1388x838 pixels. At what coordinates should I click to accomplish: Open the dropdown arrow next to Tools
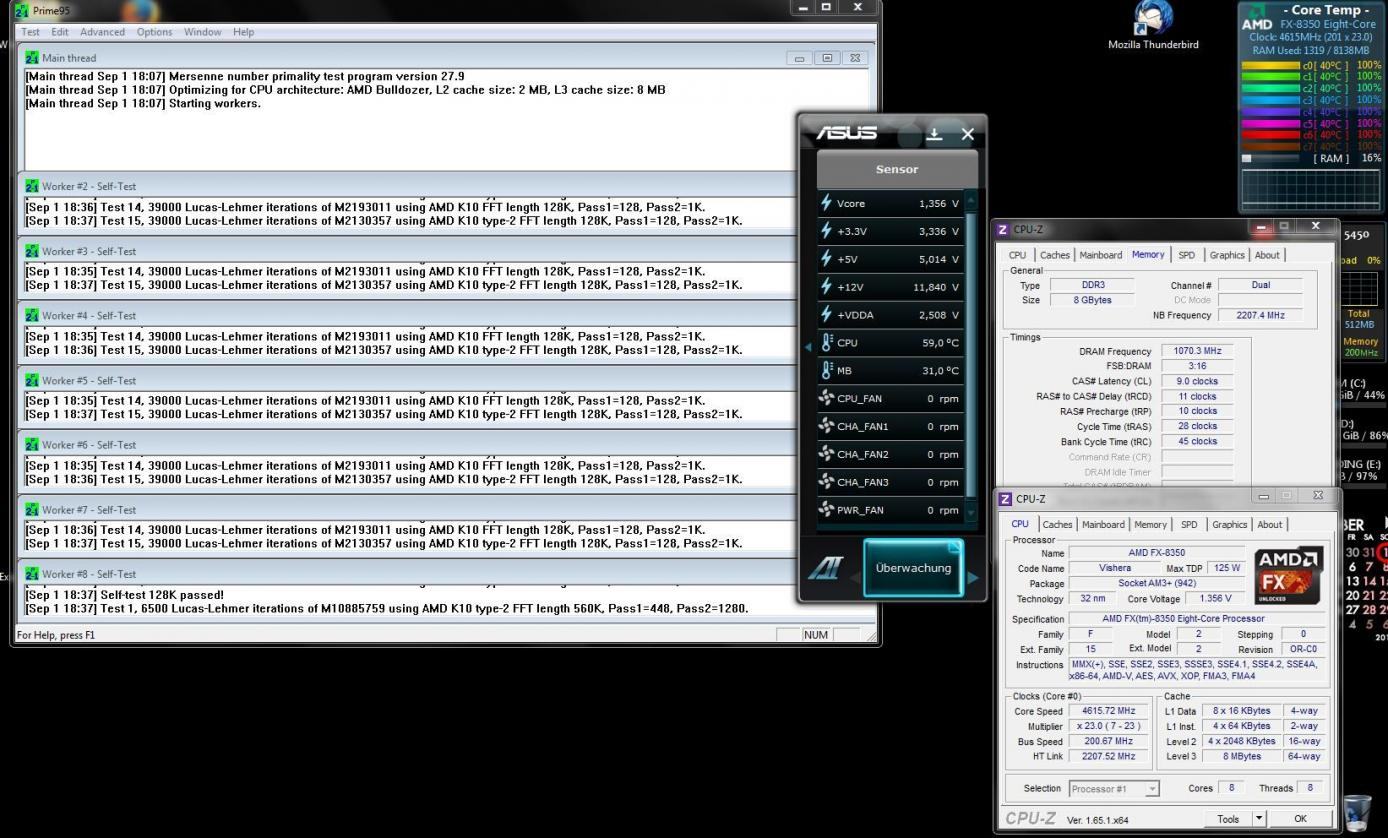(x=1259, y=819)
